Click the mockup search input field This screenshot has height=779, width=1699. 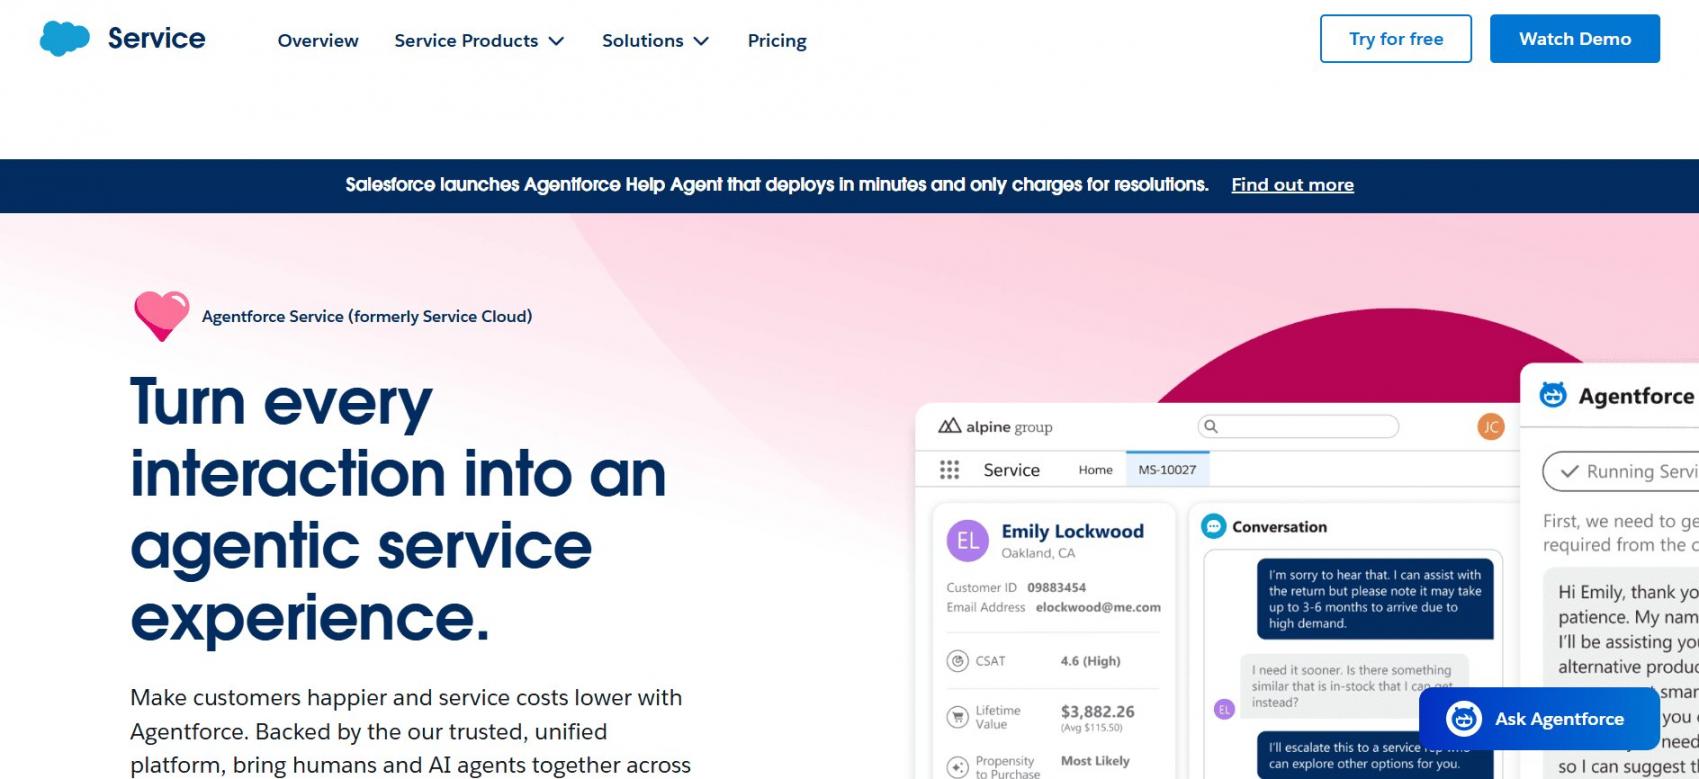pos(1297,426)
